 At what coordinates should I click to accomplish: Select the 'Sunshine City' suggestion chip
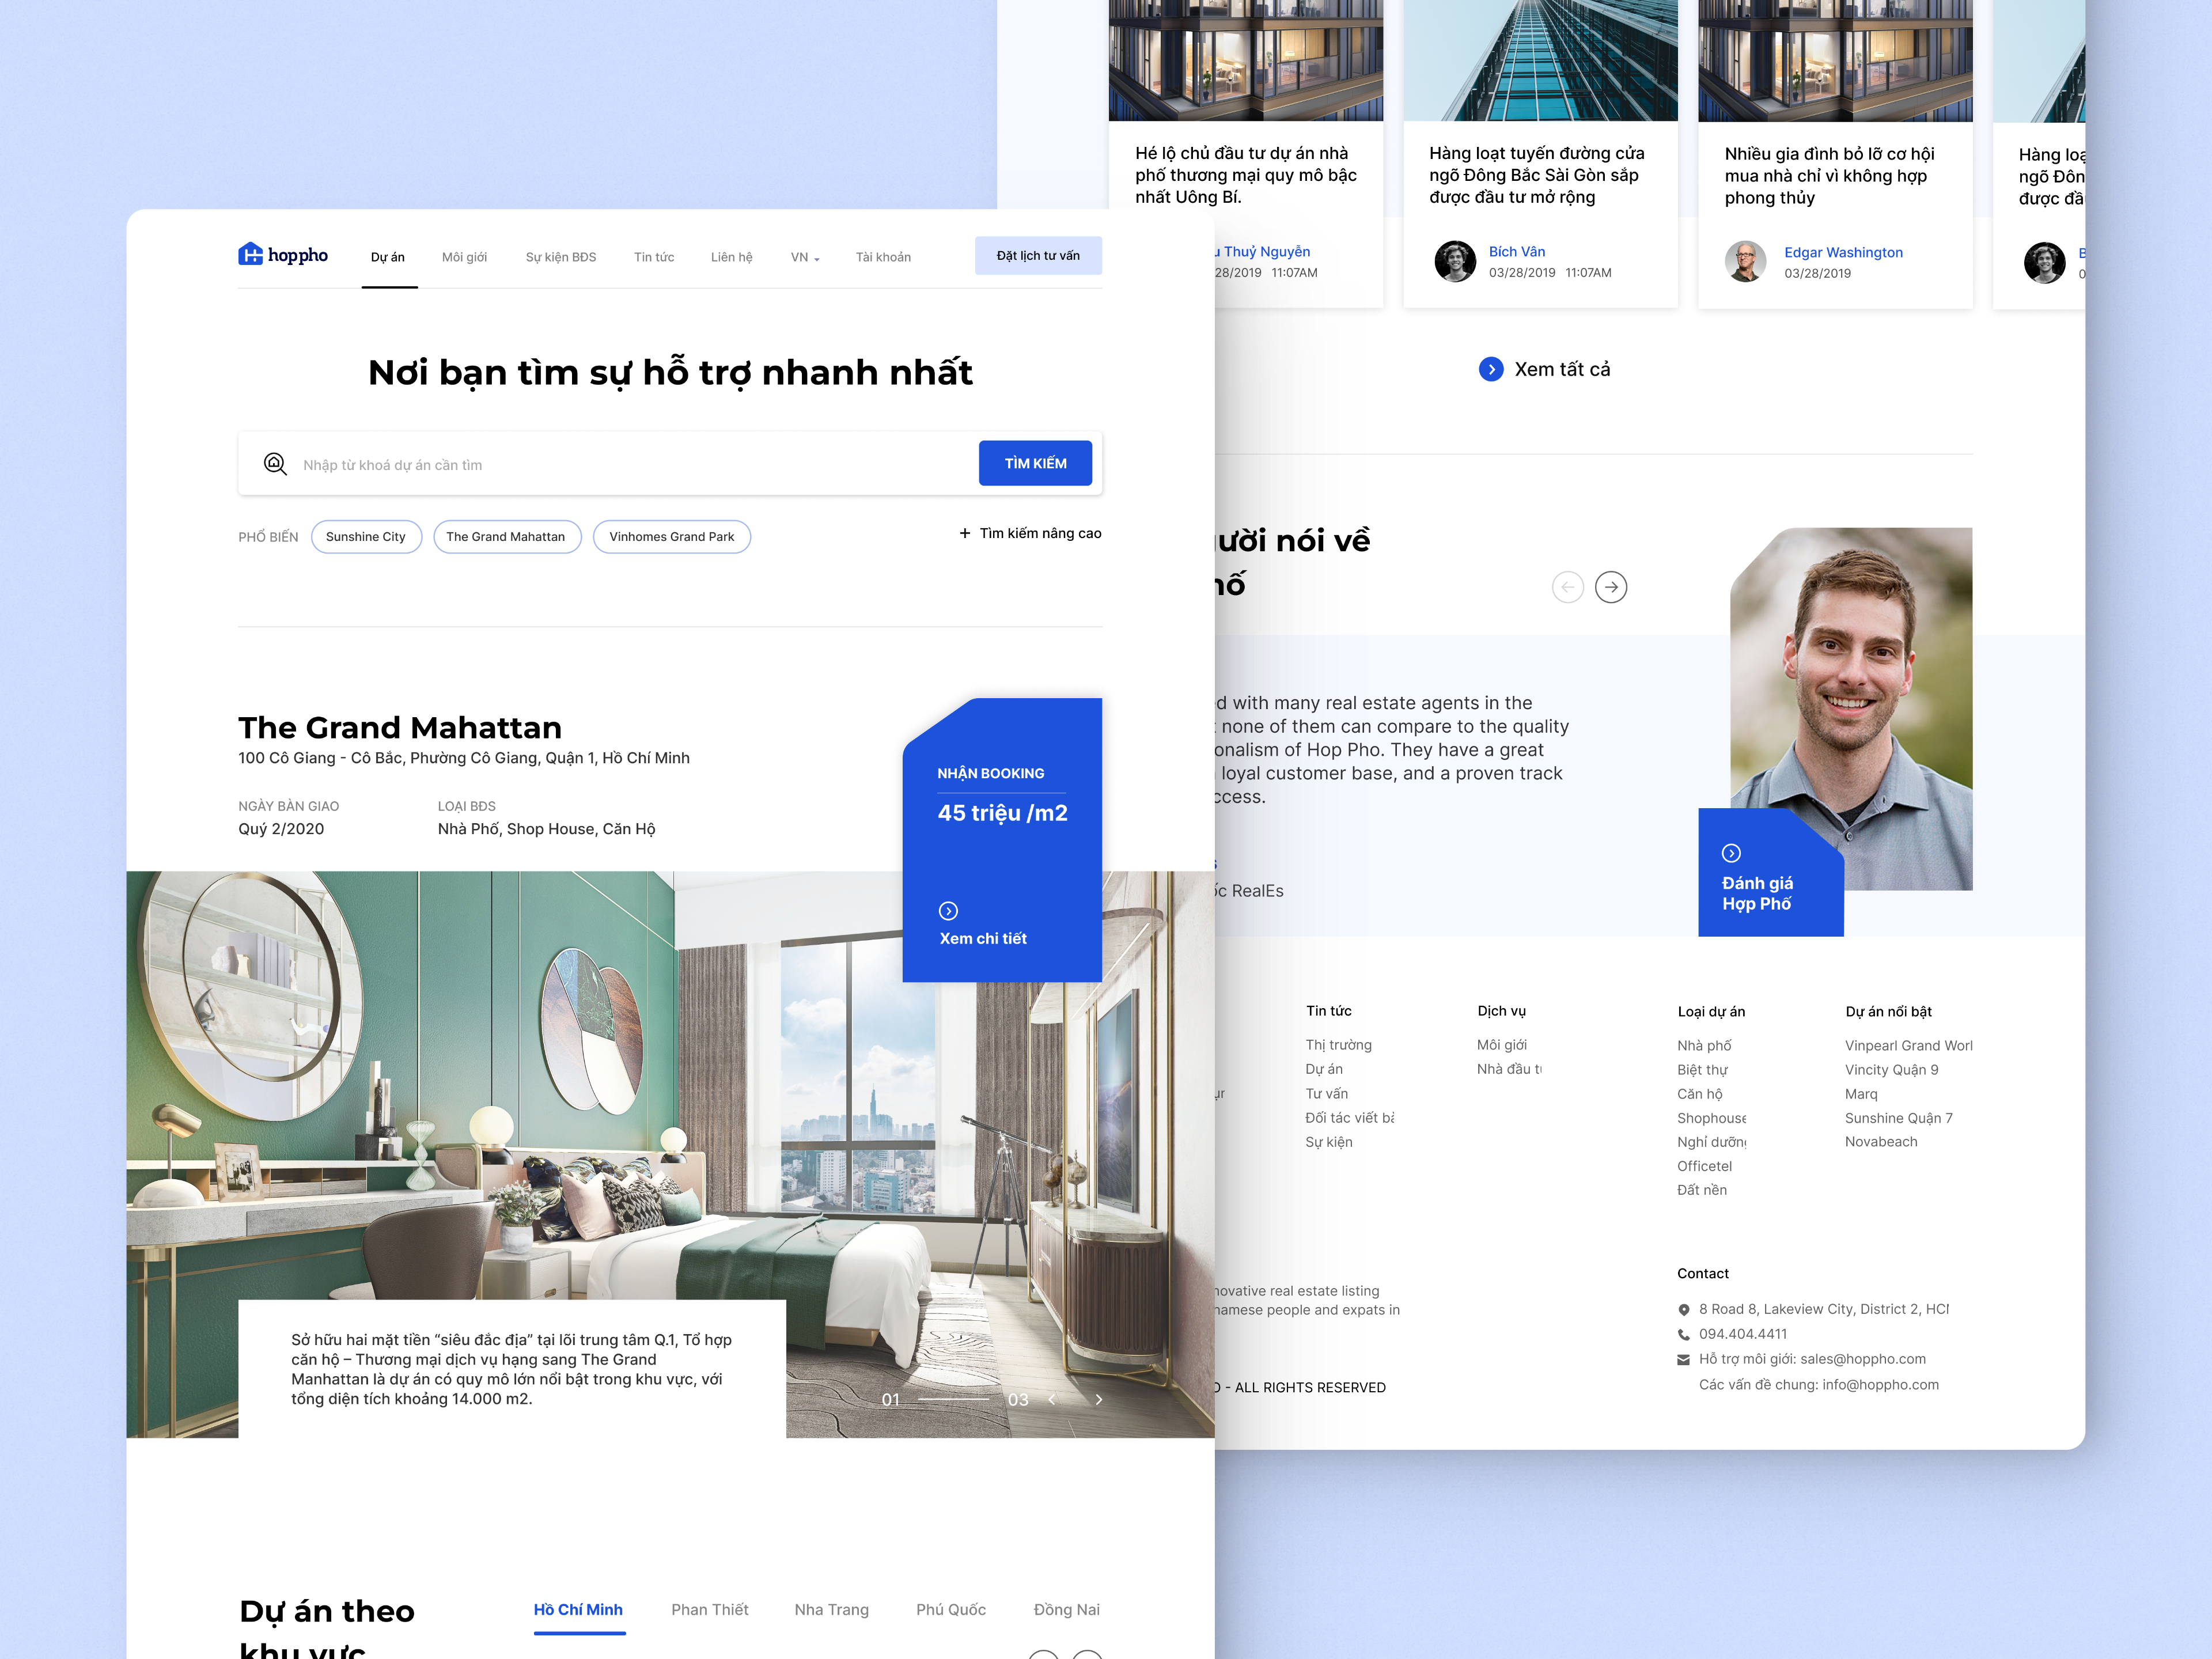(x=366, y=536)
